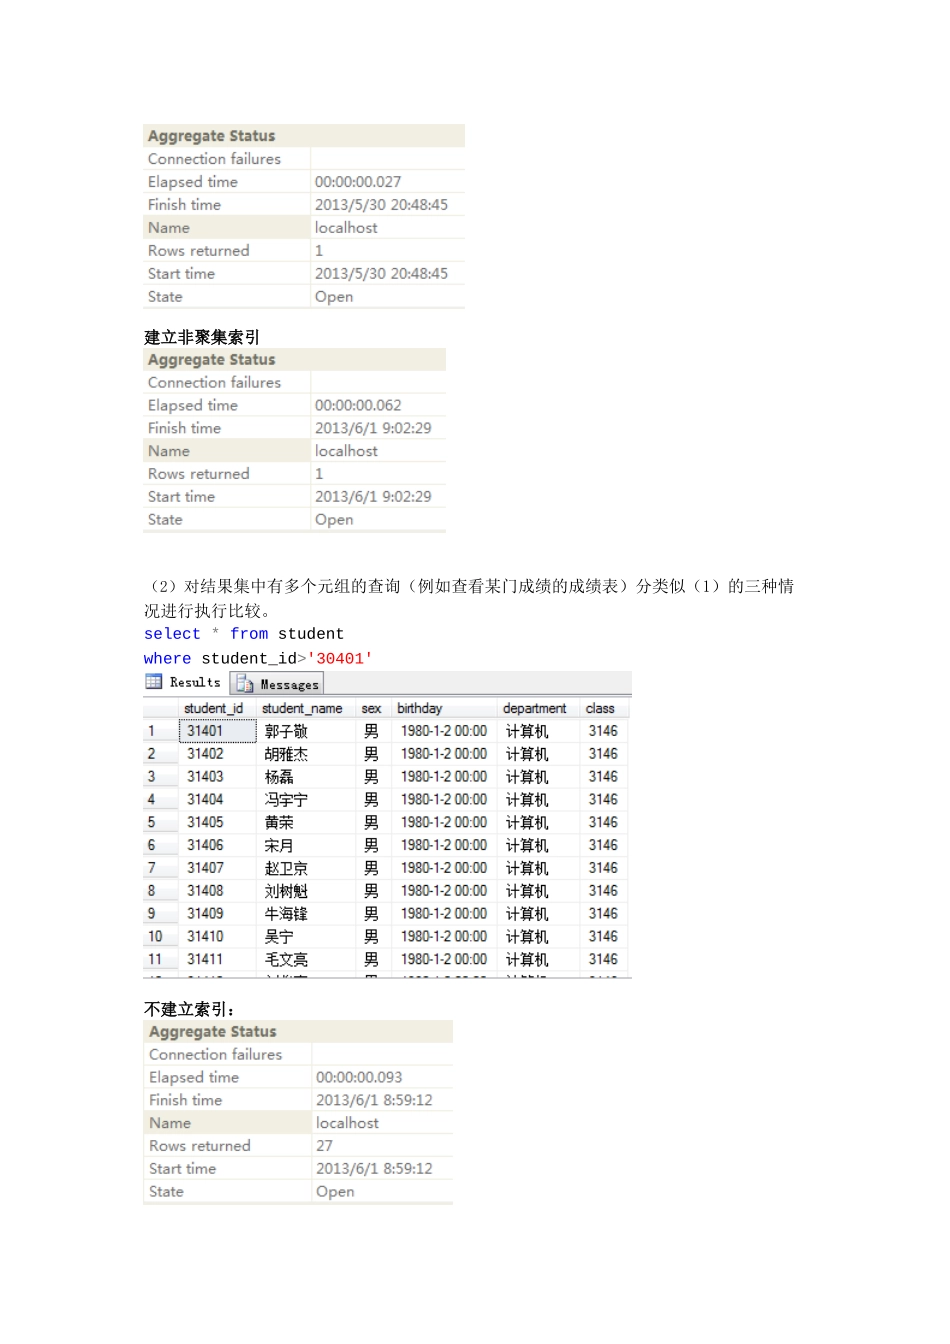Click the Rows returned value 27
The image size is (950, 1344).
[325, 1146]
